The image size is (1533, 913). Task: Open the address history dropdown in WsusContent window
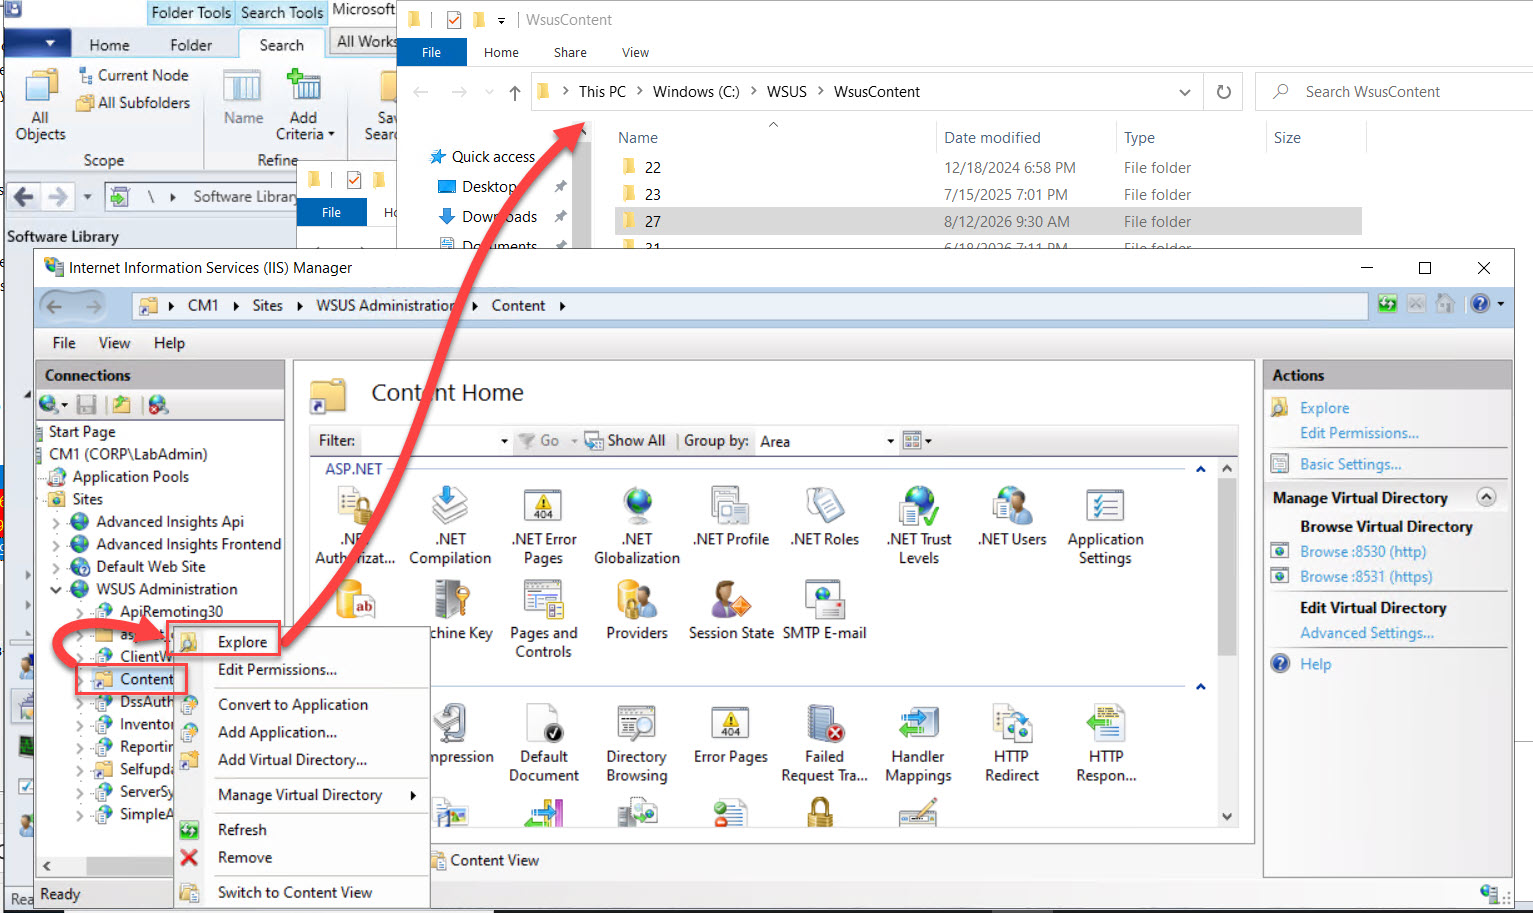coord(1185,92)
